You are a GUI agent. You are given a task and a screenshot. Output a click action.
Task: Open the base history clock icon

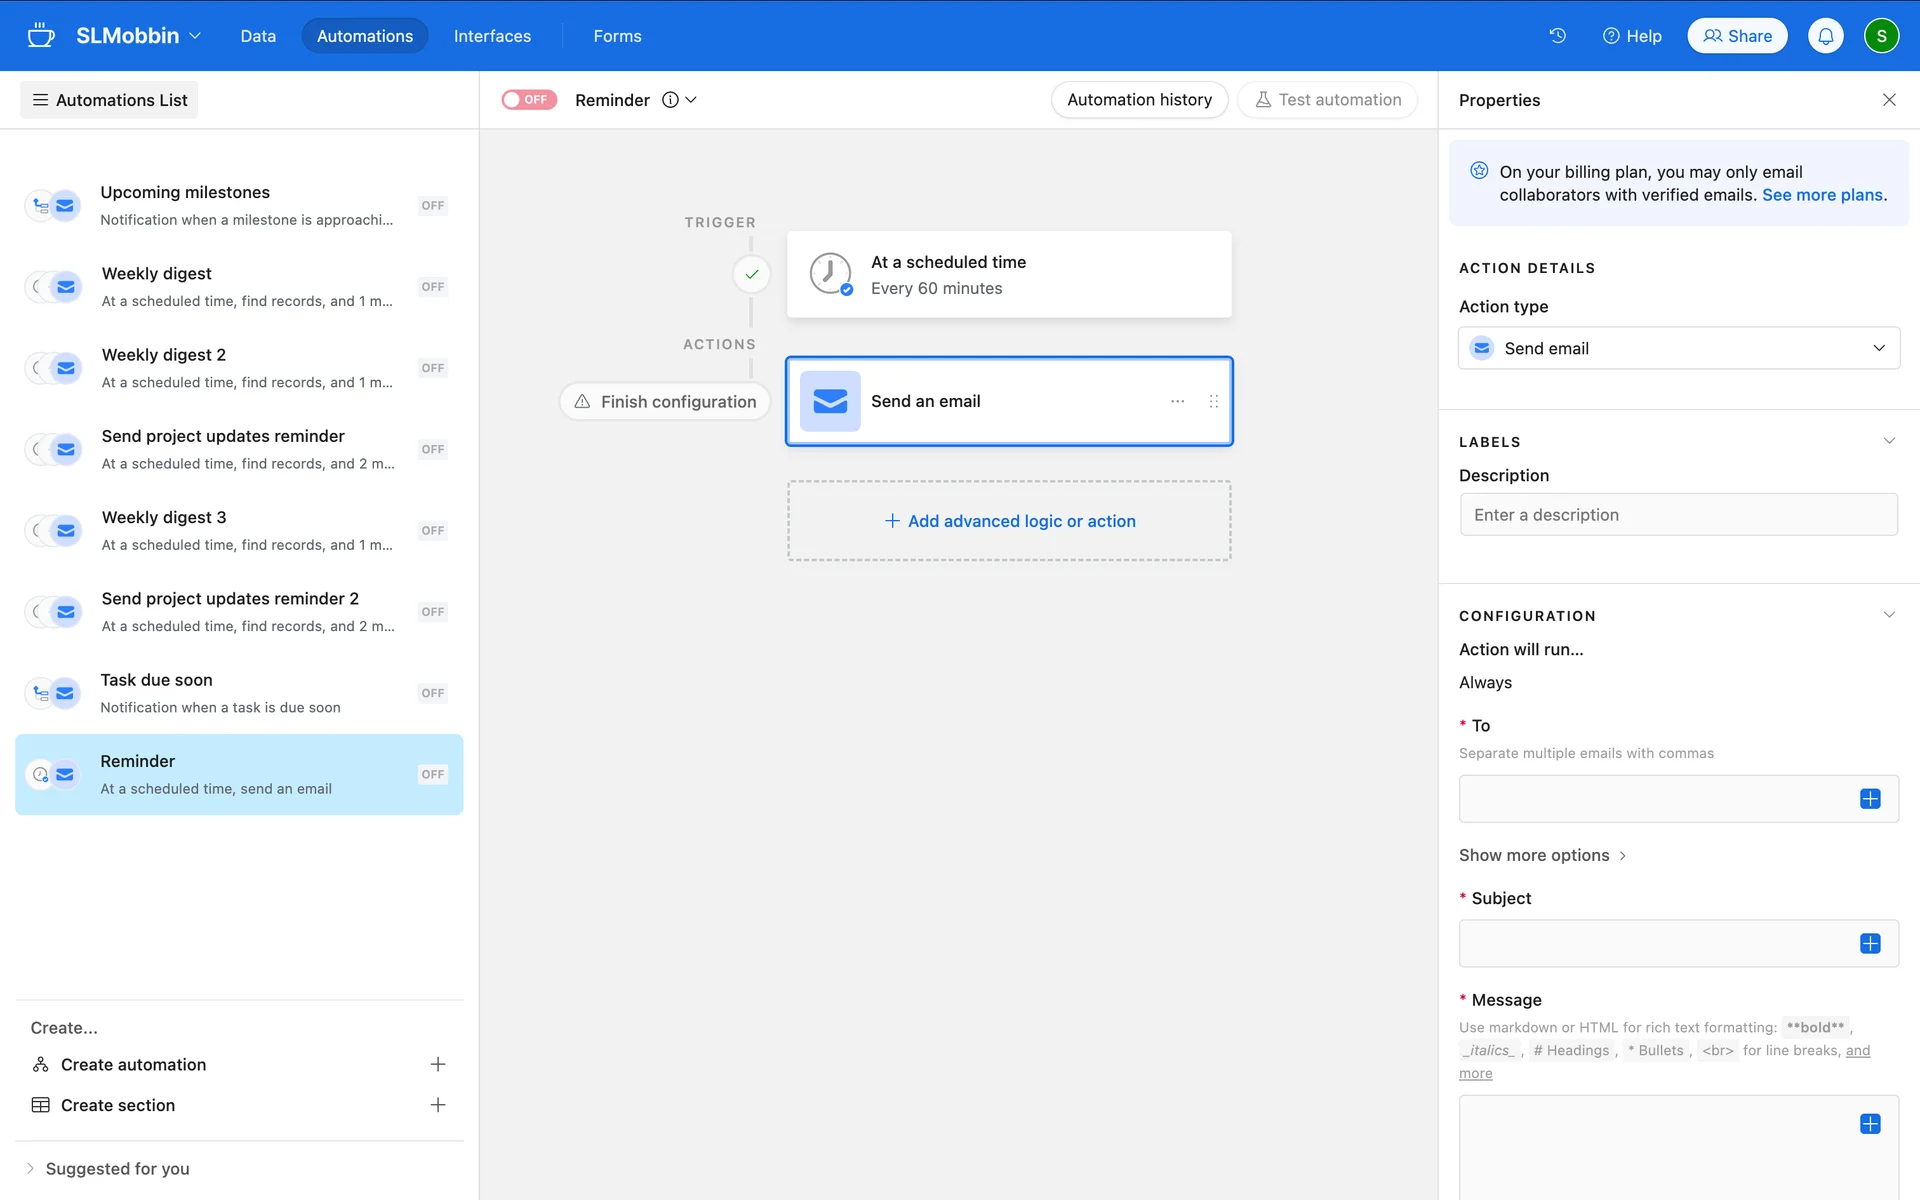point(1557,36)
